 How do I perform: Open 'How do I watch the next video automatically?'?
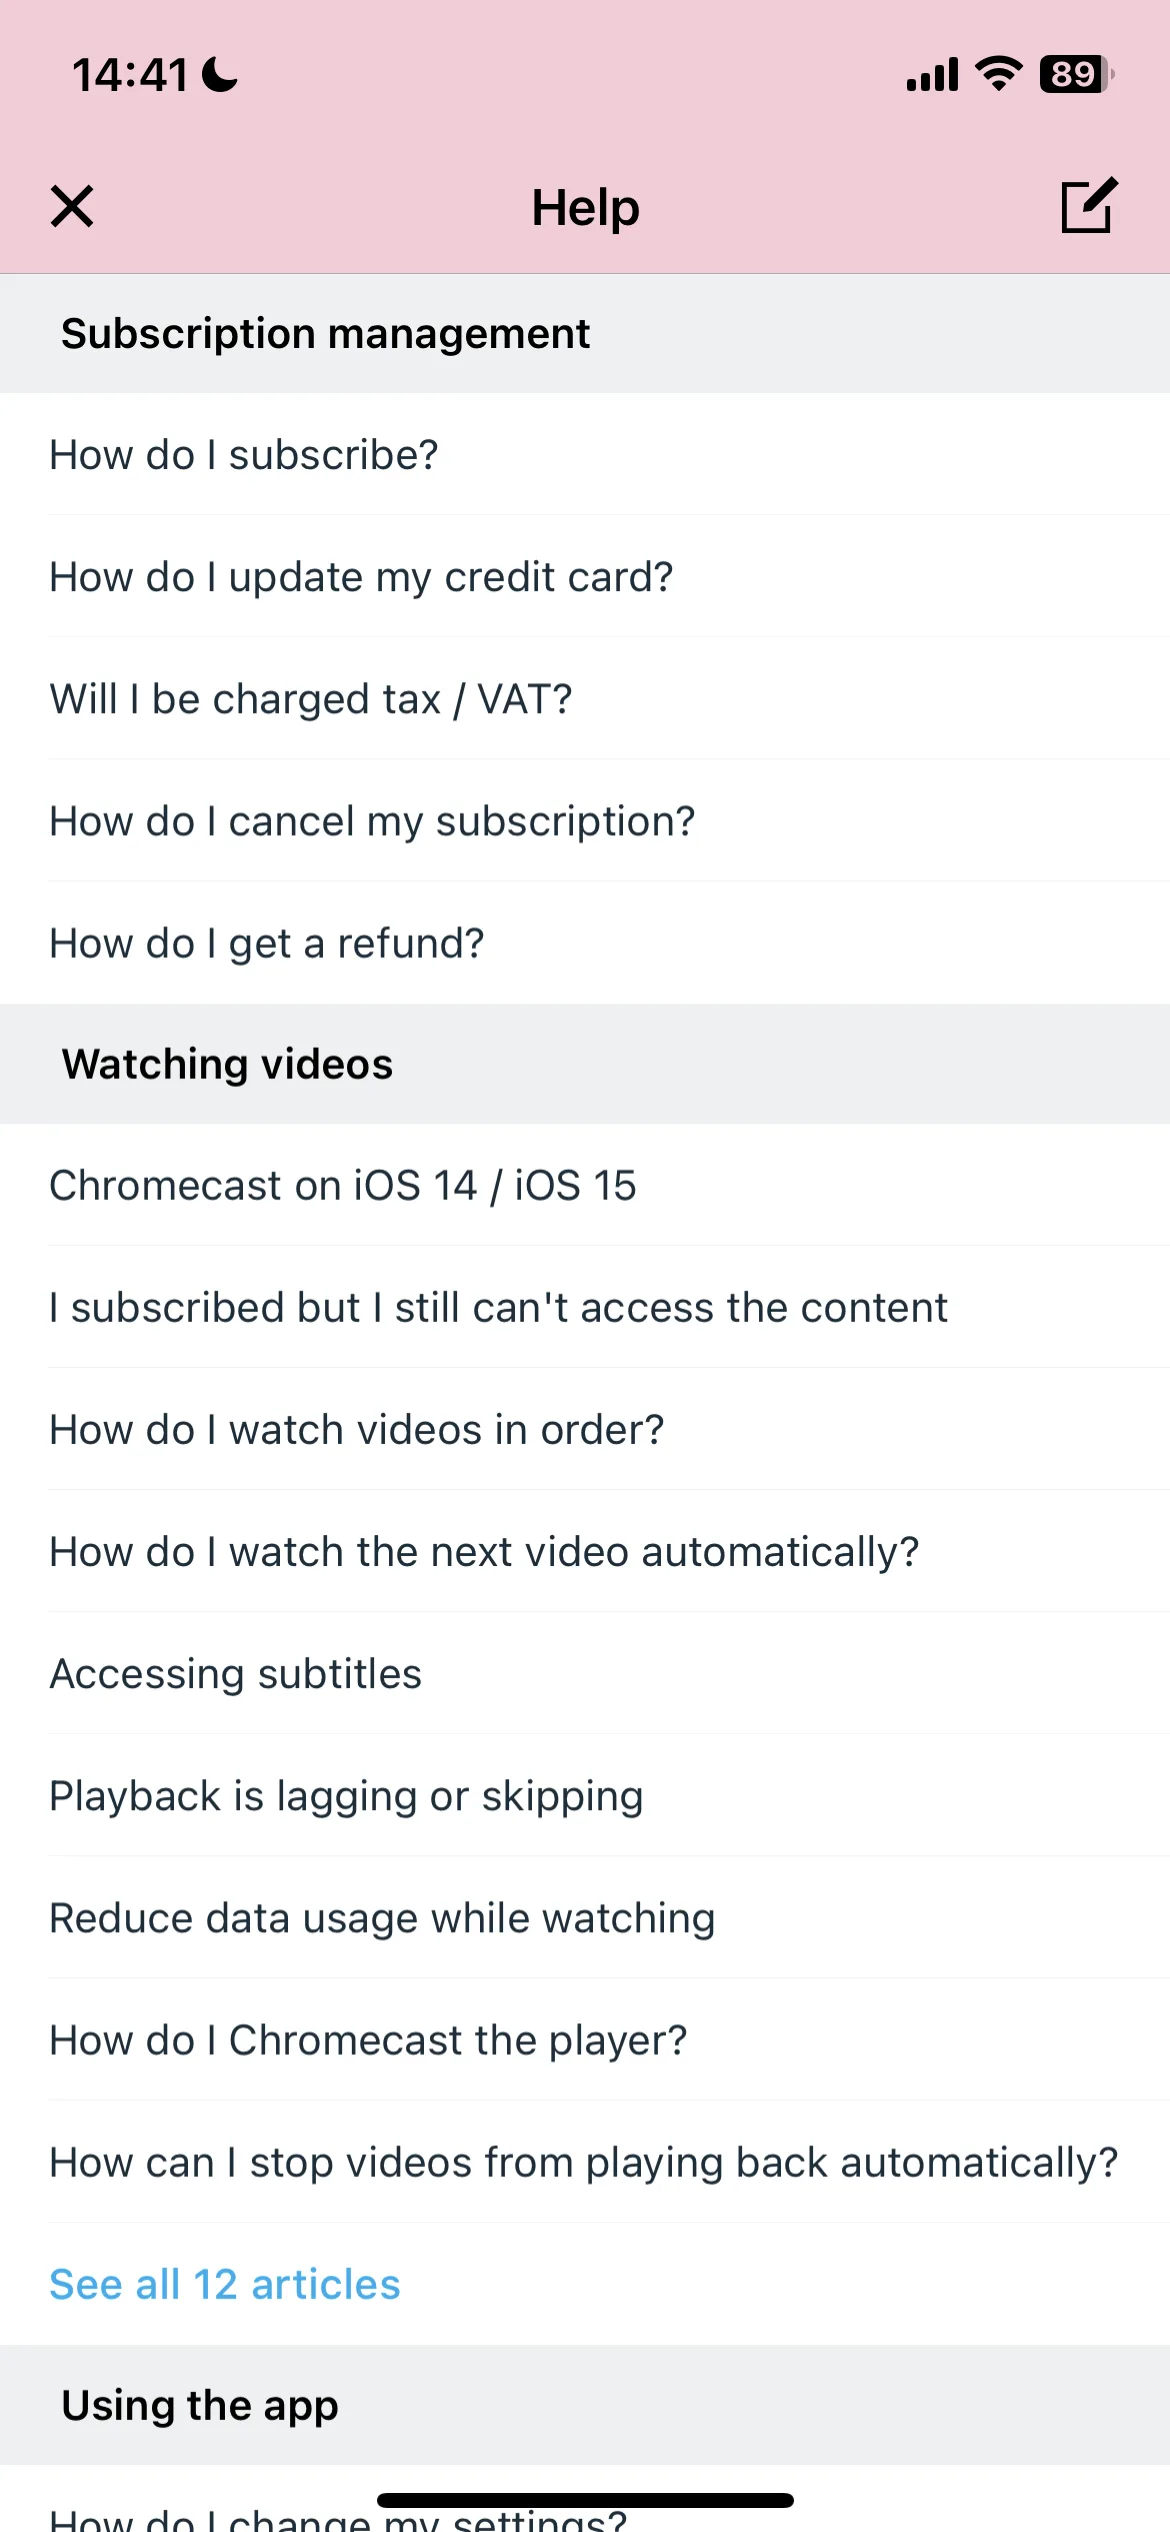coord(585,1552)
